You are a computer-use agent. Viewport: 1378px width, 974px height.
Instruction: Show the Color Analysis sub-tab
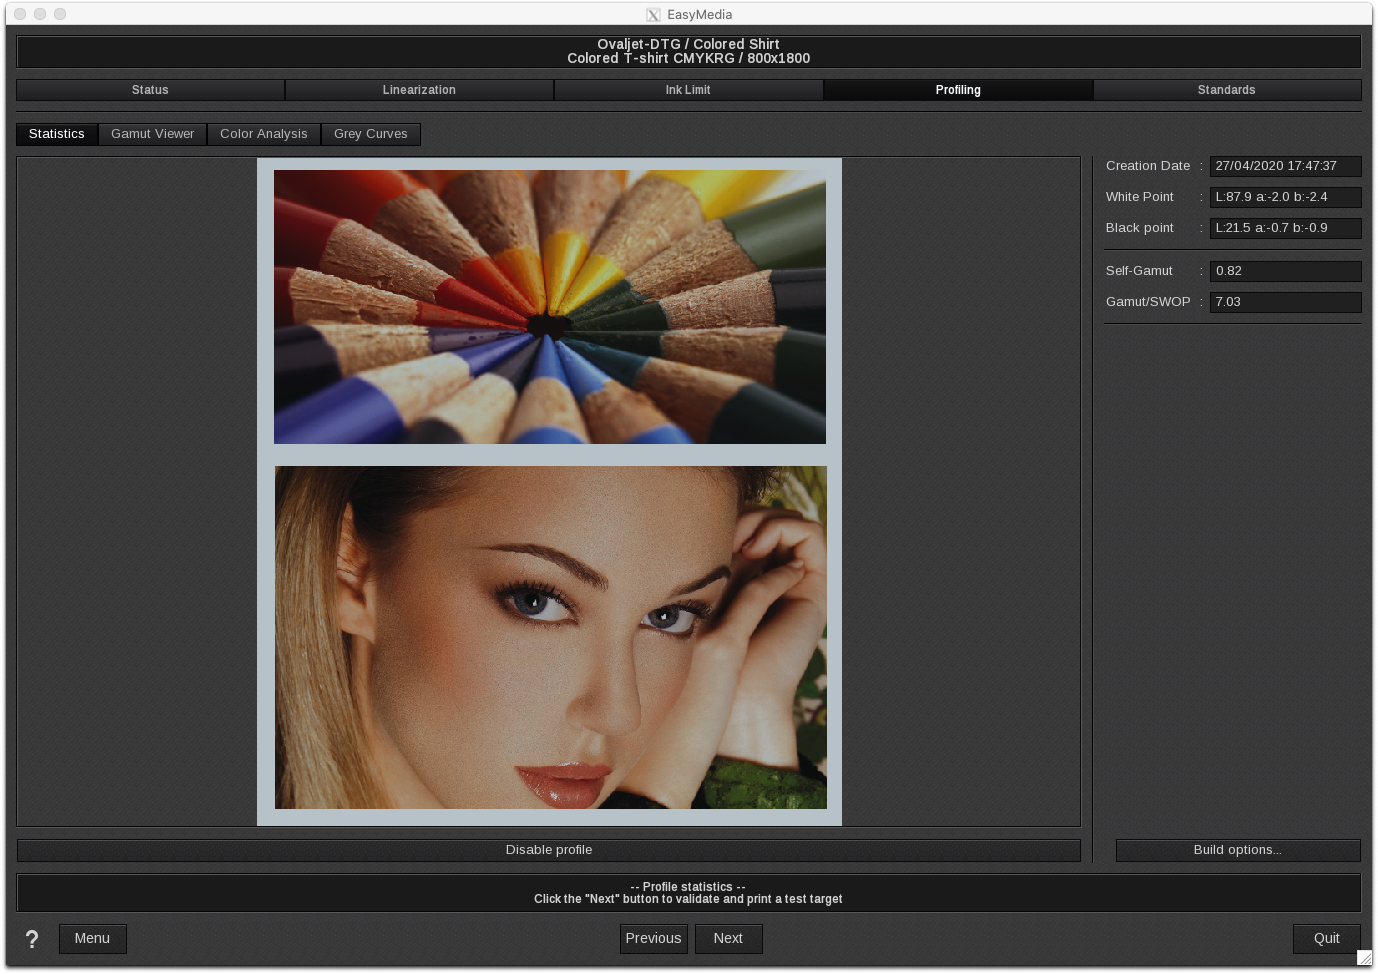[x=264, y=134]
